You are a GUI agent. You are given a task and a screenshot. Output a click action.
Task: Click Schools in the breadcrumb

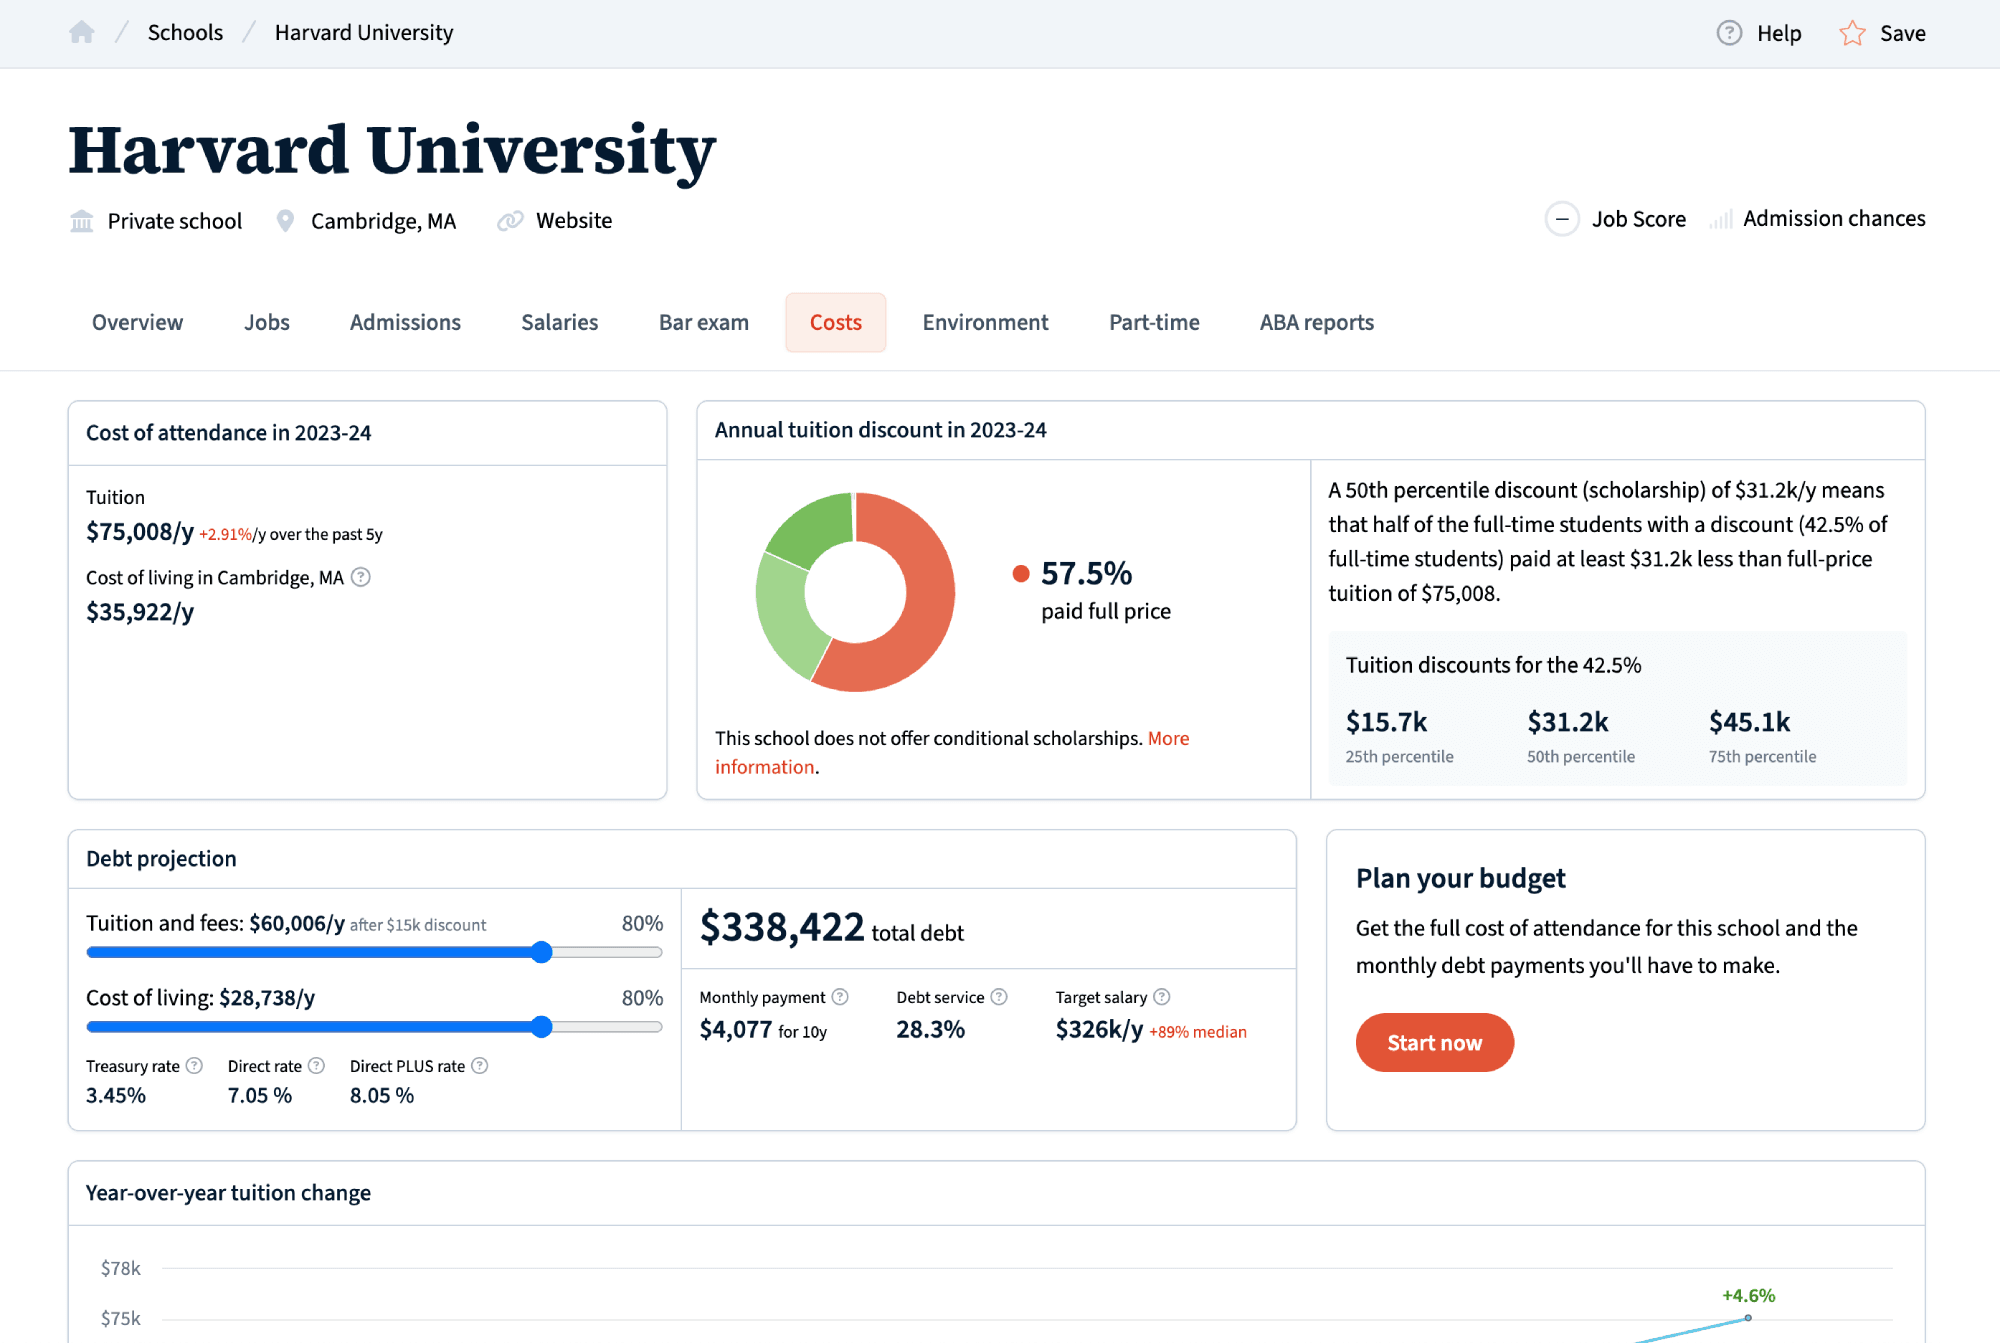click(185, 33)
